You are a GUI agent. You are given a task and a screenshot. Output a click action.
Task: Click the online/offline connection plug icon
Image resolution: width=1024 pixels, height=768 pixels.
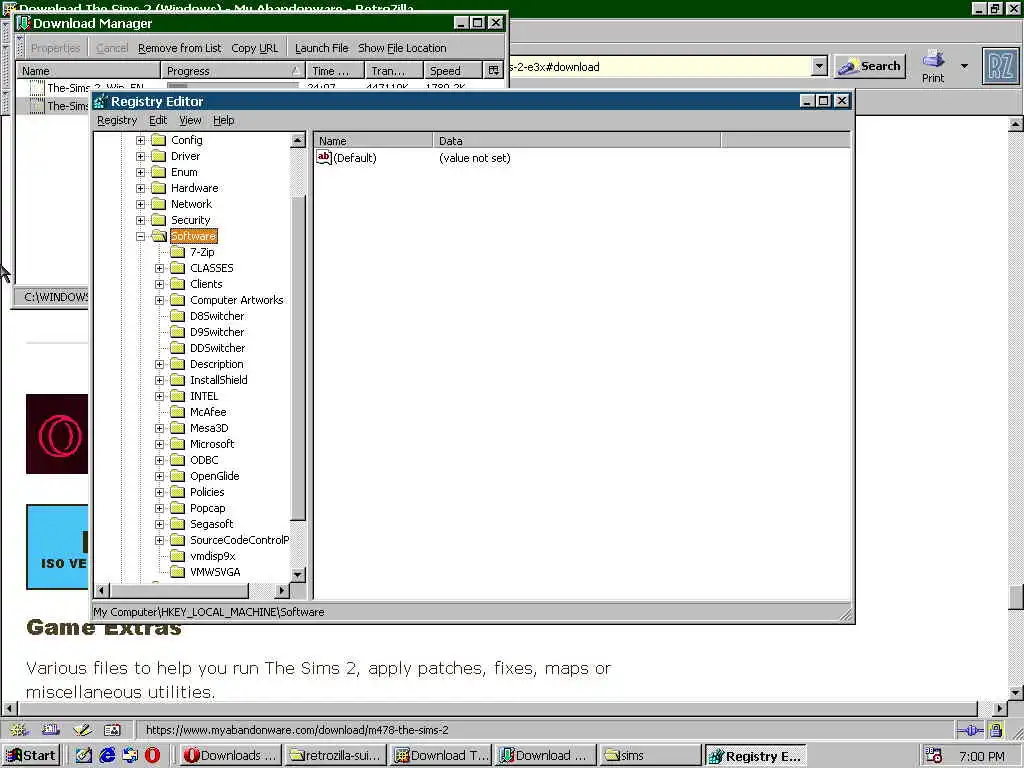(970, 730)
